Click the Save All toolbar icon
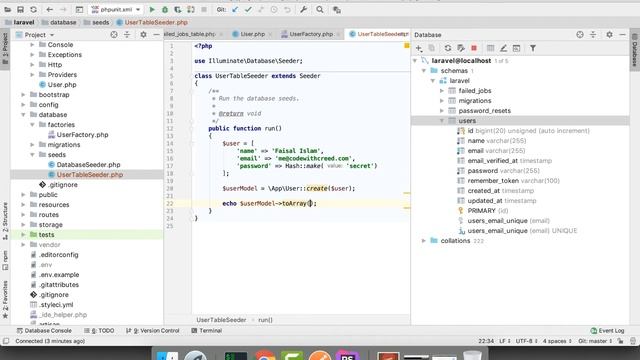640x360 pixels. coord(20,9)
